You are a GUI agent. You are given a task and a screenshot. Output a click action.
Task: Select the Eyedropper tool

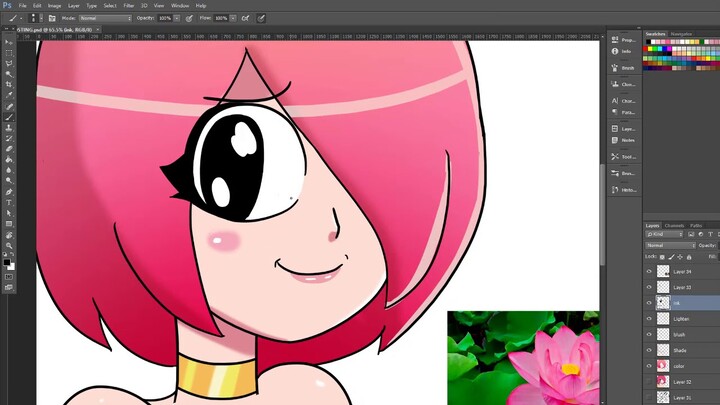click(9, 96)
